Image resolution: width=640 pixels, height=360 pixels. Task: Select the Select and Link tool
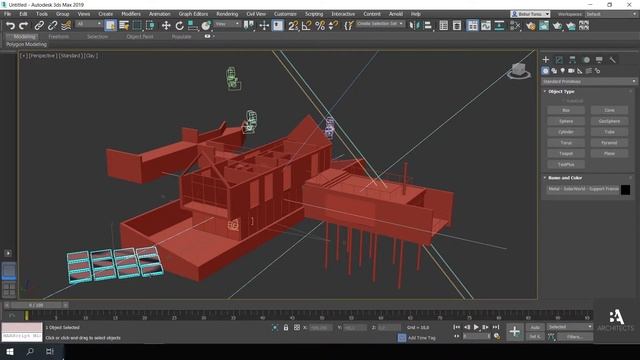coord(39,26)
